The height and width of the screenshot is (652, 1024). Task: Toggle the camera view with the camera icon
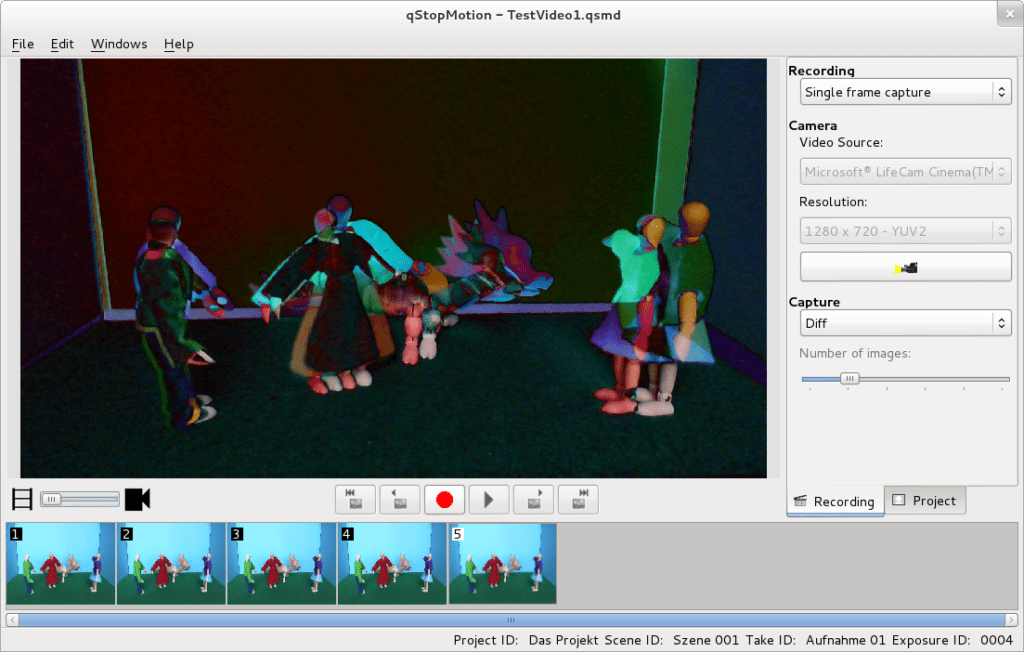coord(137,498)
